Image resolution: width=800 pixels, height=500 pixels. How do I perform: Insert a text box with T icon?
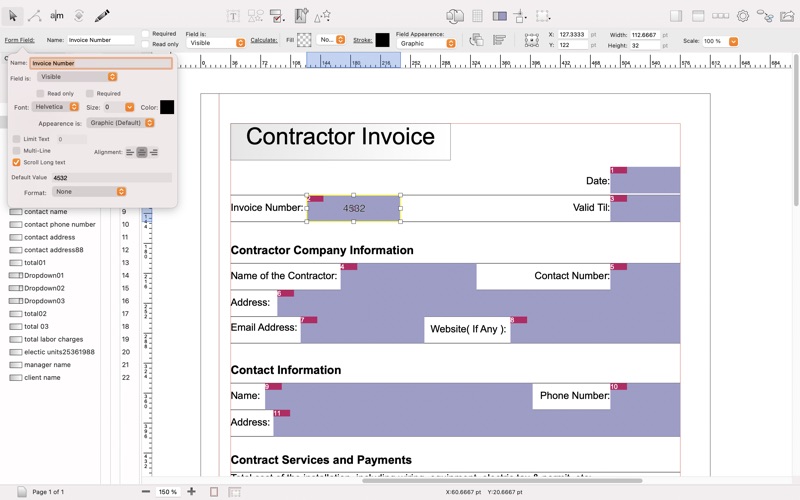pyautogui.click(x=233, y=16)
